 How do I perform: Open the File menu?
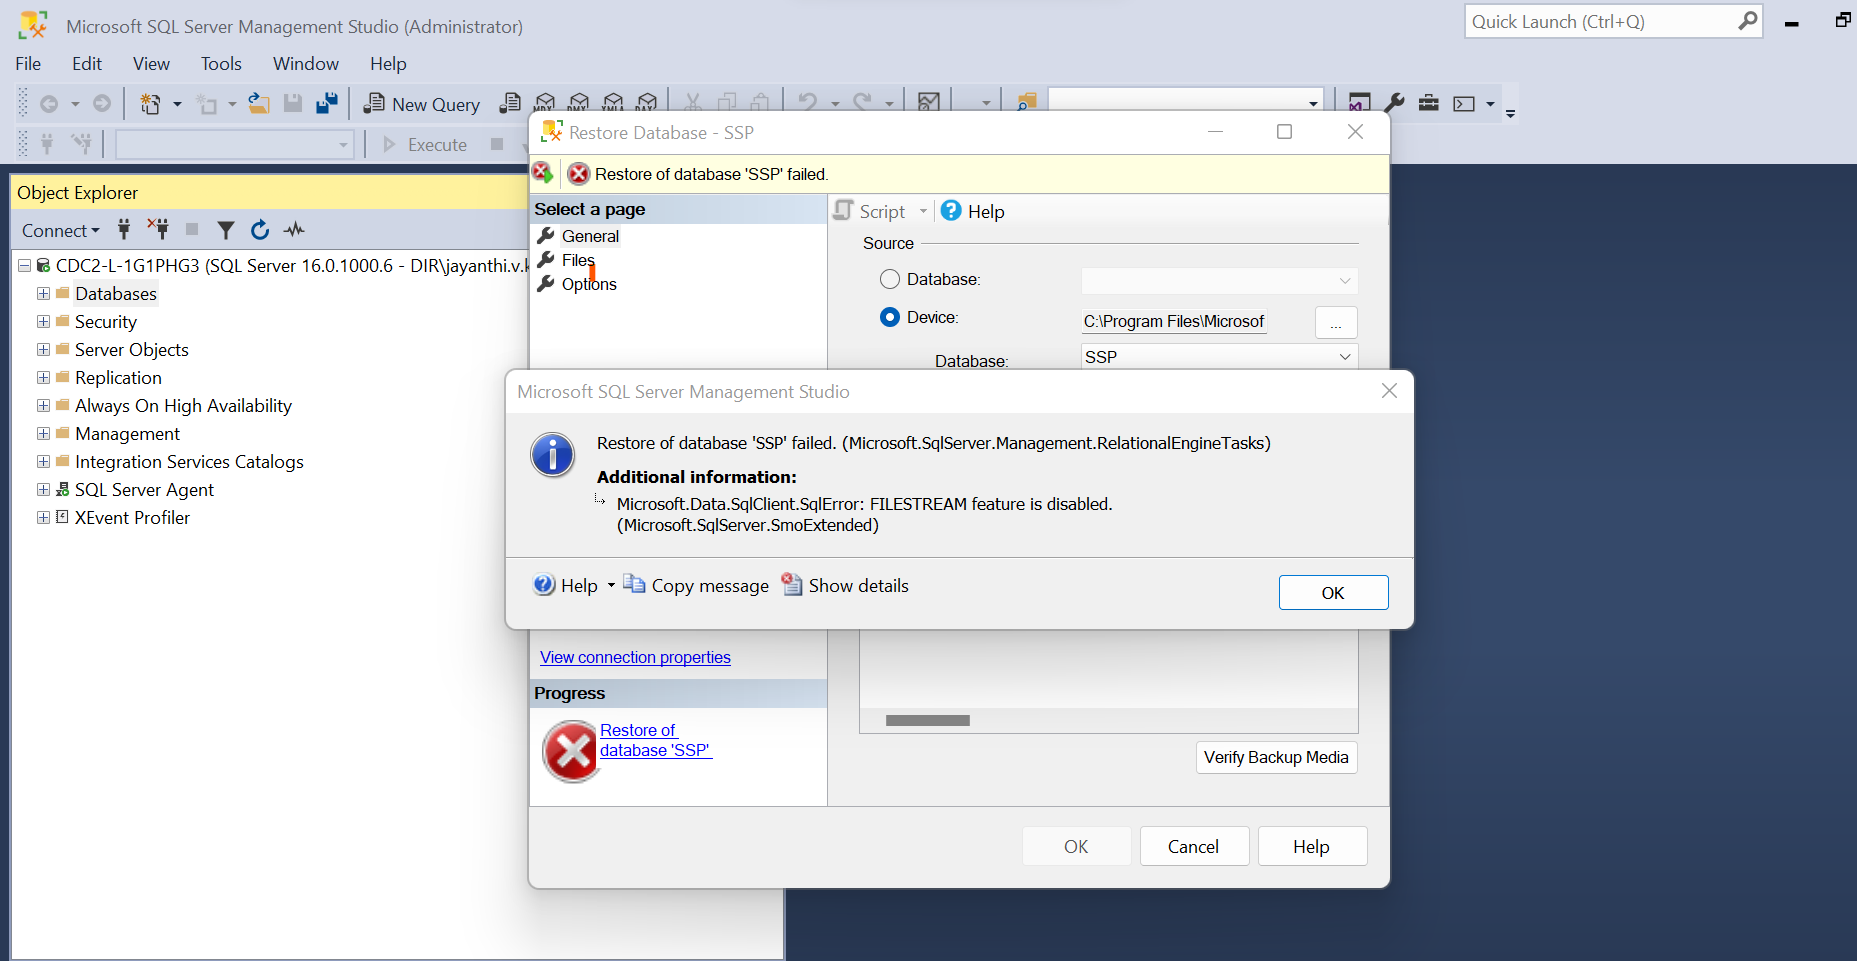coord(28,64)
